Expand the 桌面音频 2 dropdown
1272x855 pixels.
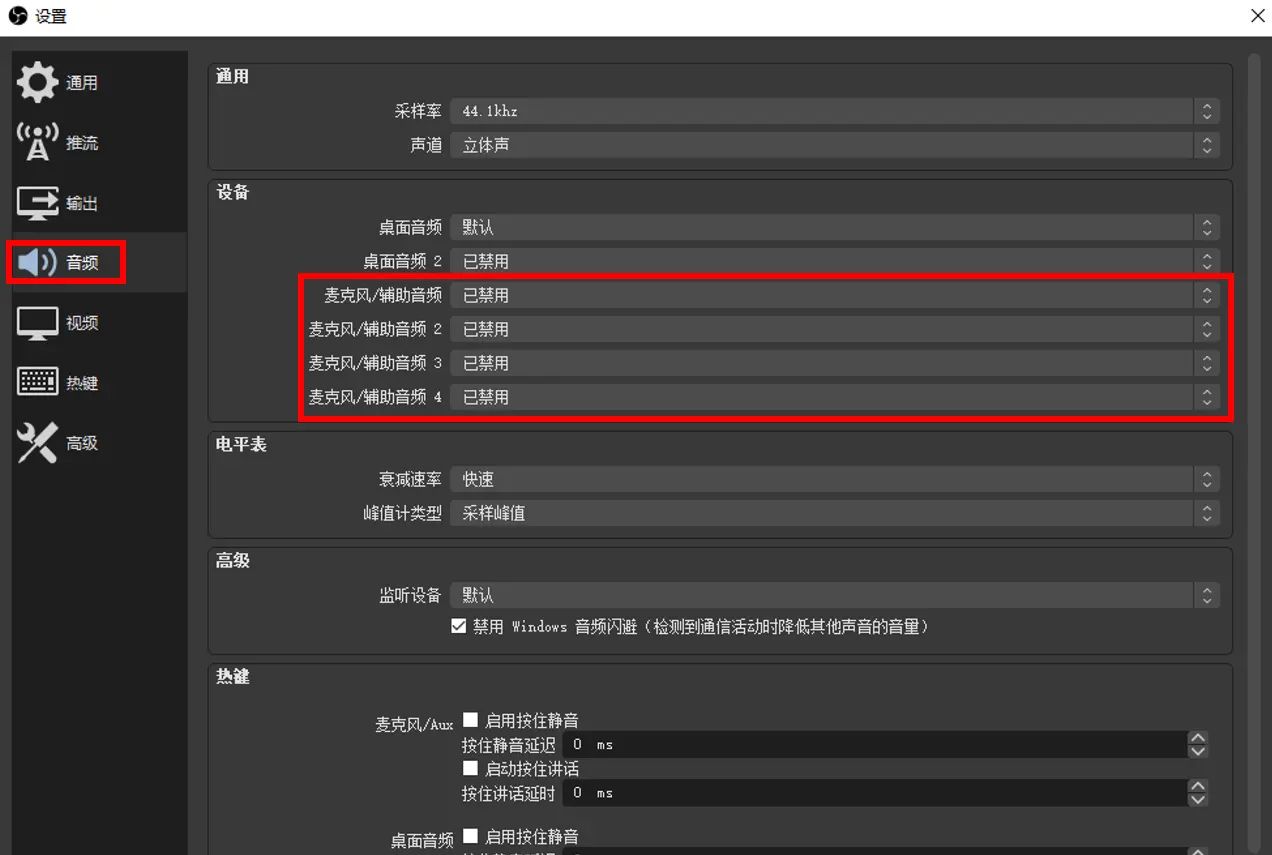tap(834, 261)
